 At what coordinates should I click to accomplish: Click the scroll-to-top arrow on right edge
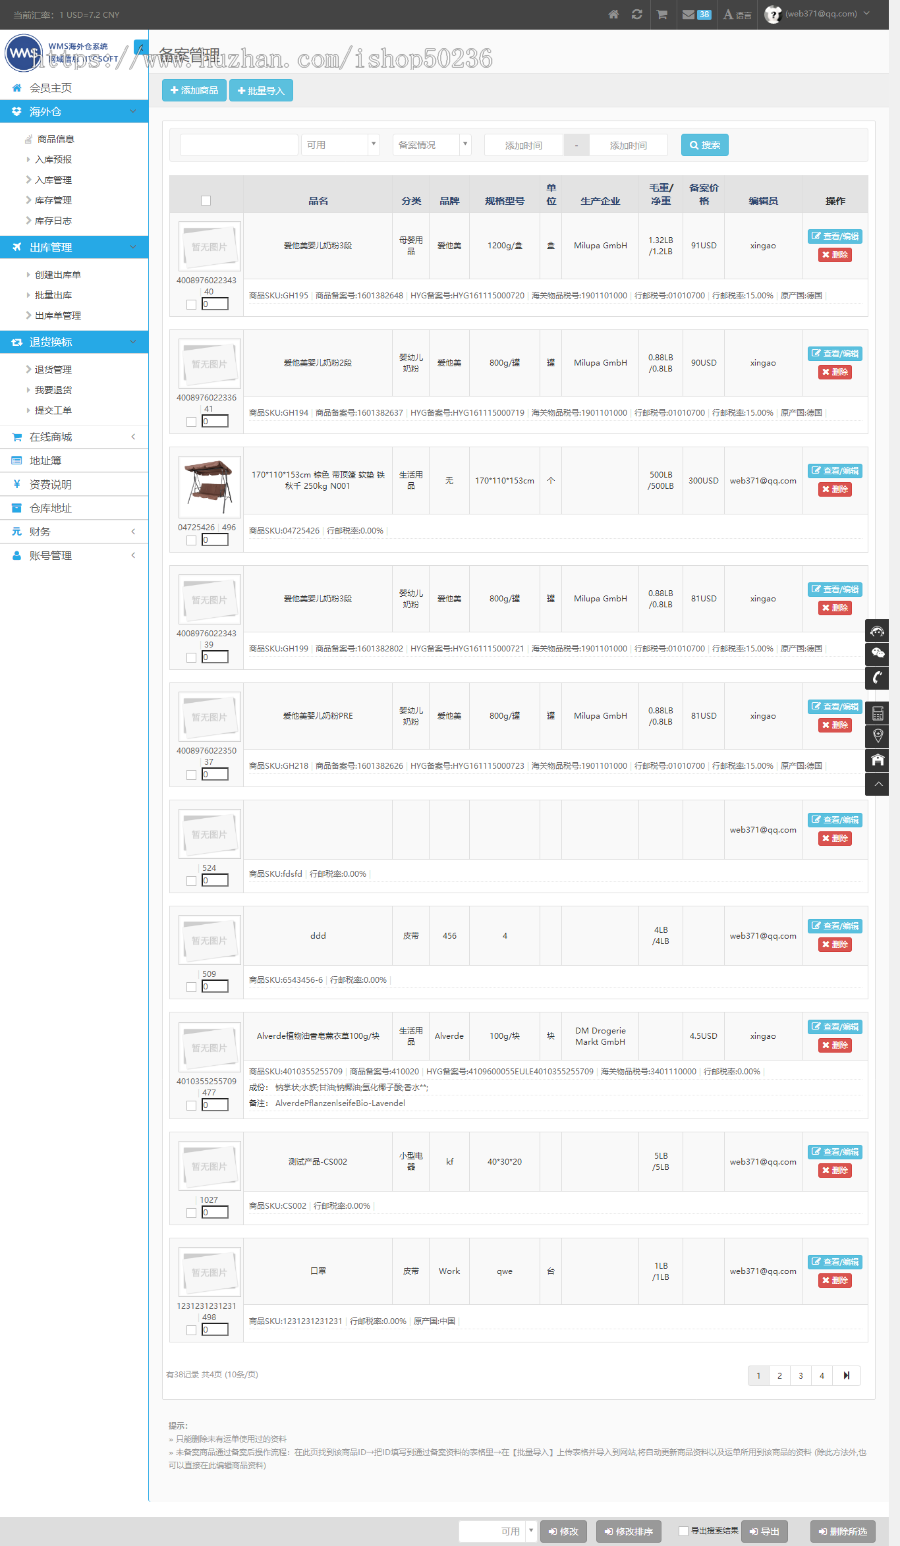(877, 784)
